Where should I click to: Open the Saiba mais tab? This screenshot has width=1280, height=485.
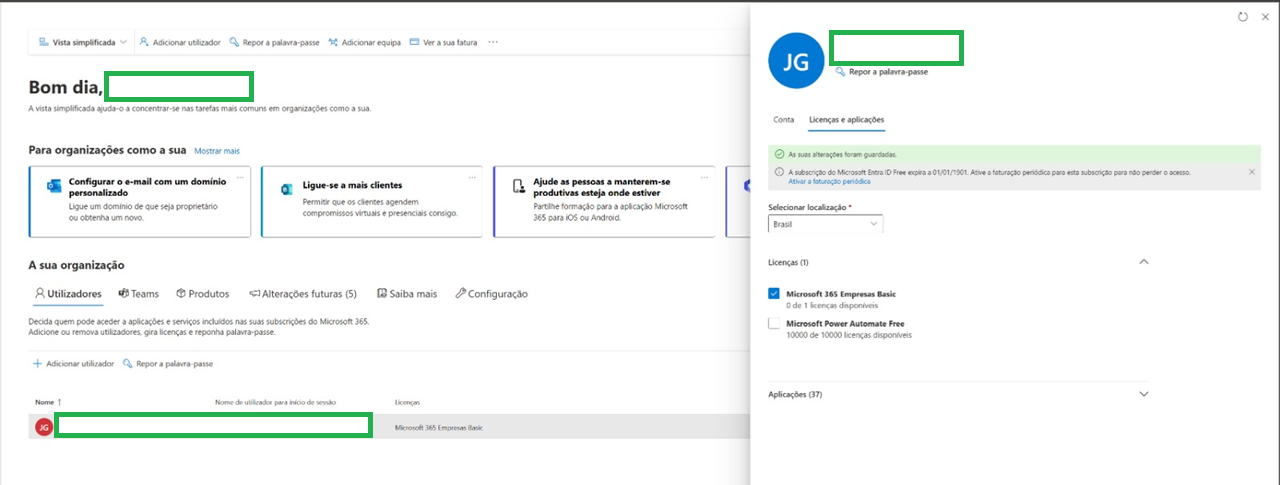(407, 294)
